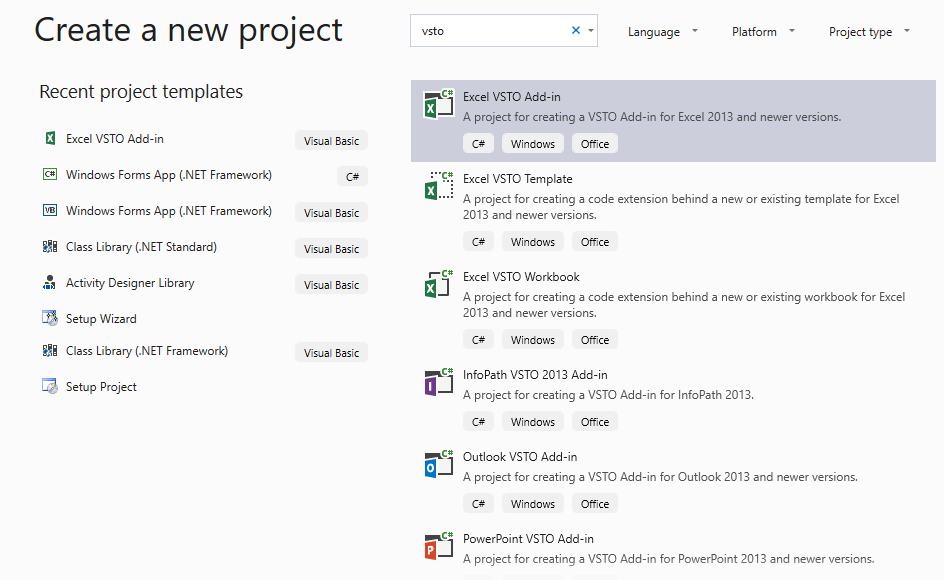Choose the Outlook VSTO Add-in template title
Screen dimensions: 944x580
coord(520,457)
